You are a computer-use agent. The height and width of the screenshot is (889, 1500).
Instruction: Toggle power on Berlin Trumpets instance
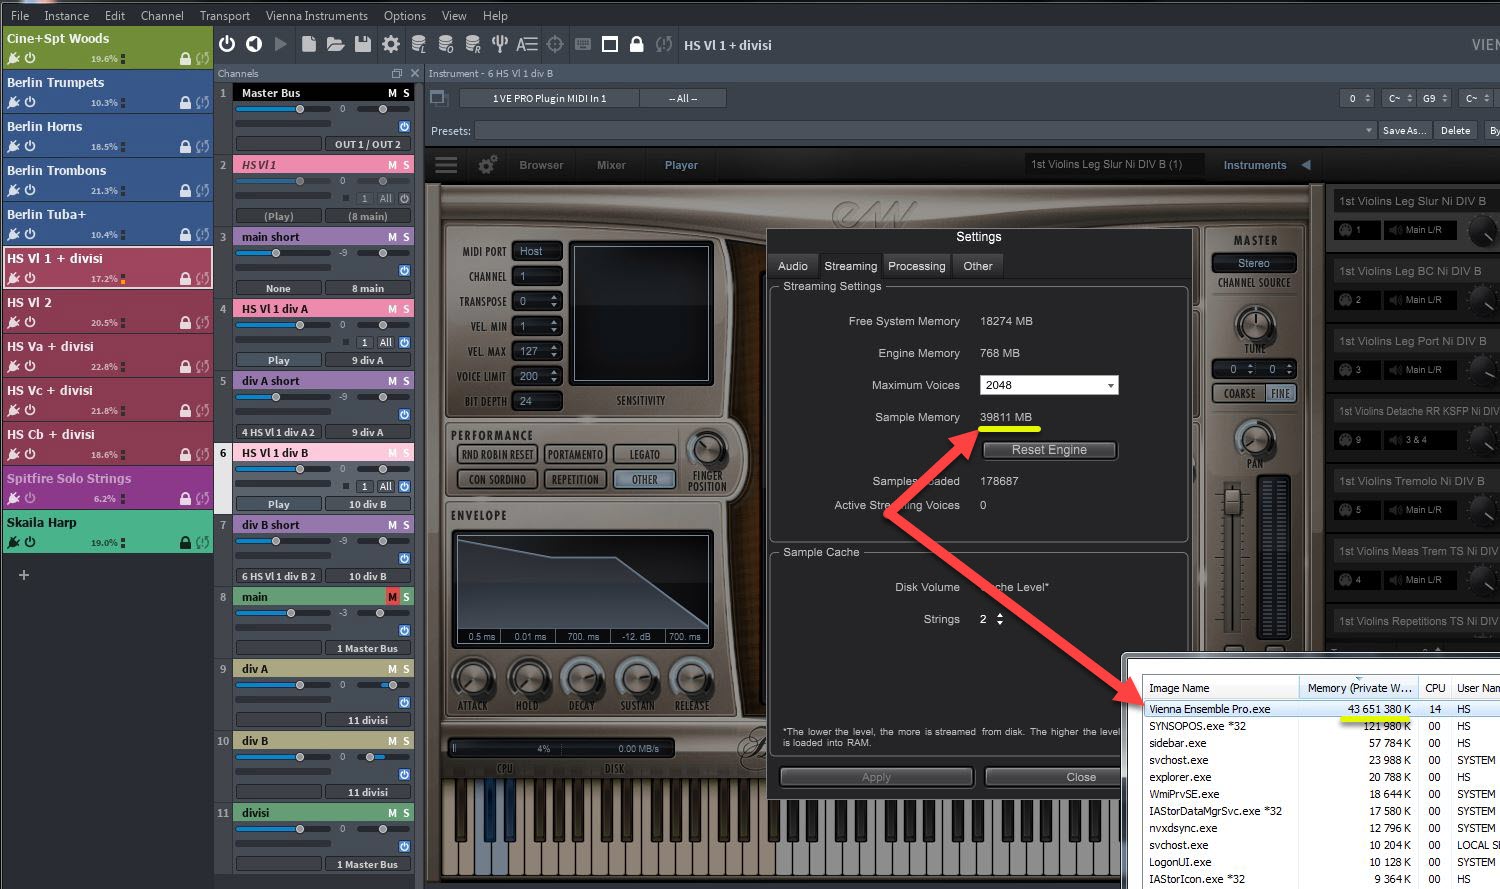(x=30, y=102)
